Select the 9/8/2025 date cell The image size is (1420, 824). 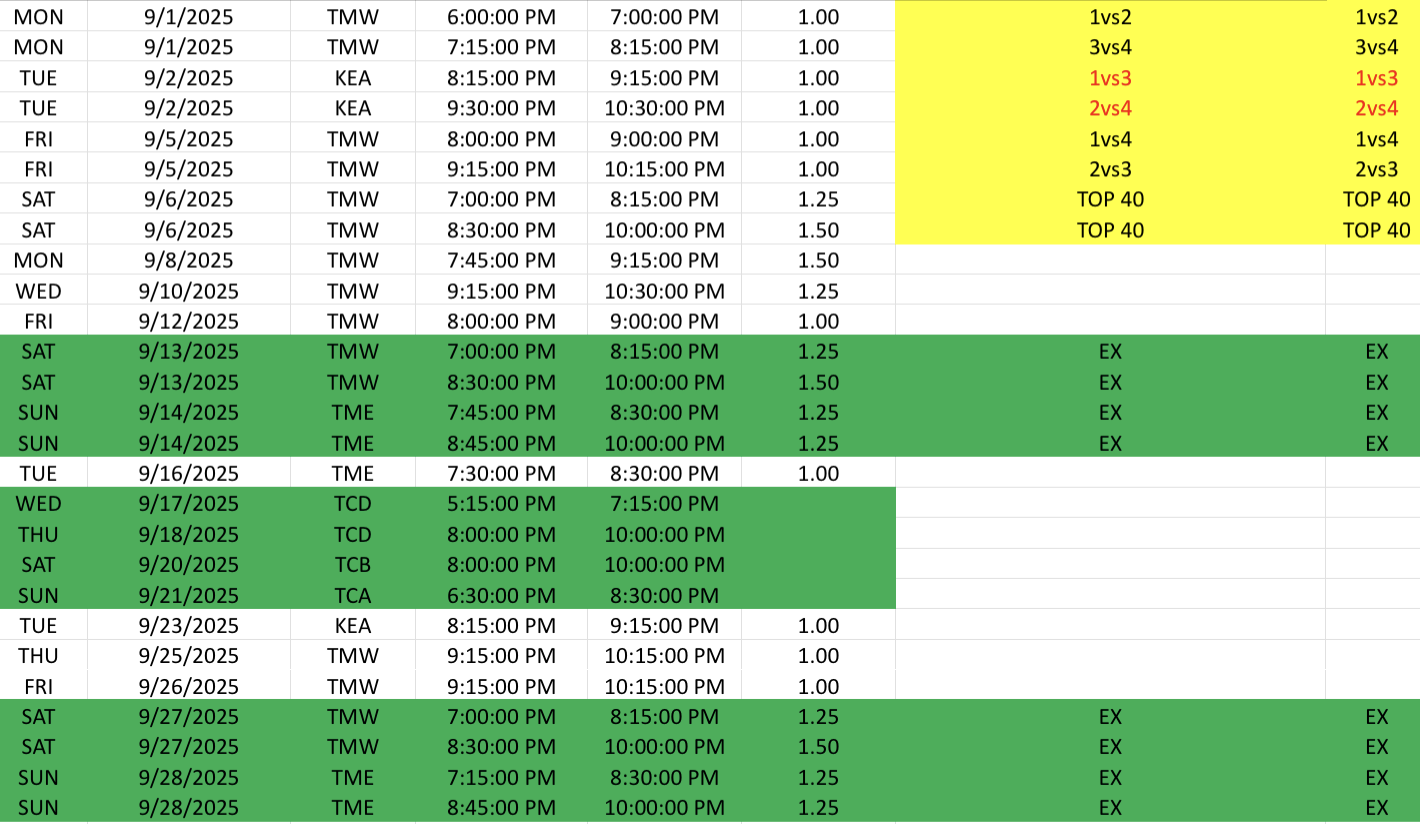click(x=189, y=260)
